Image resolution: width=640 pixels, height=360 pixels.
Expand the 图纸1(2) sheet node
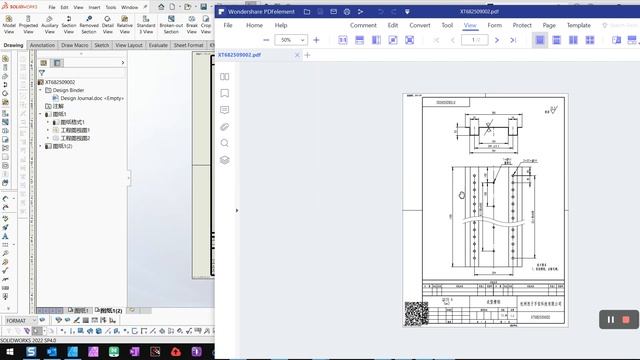click(x=40, y=146)
